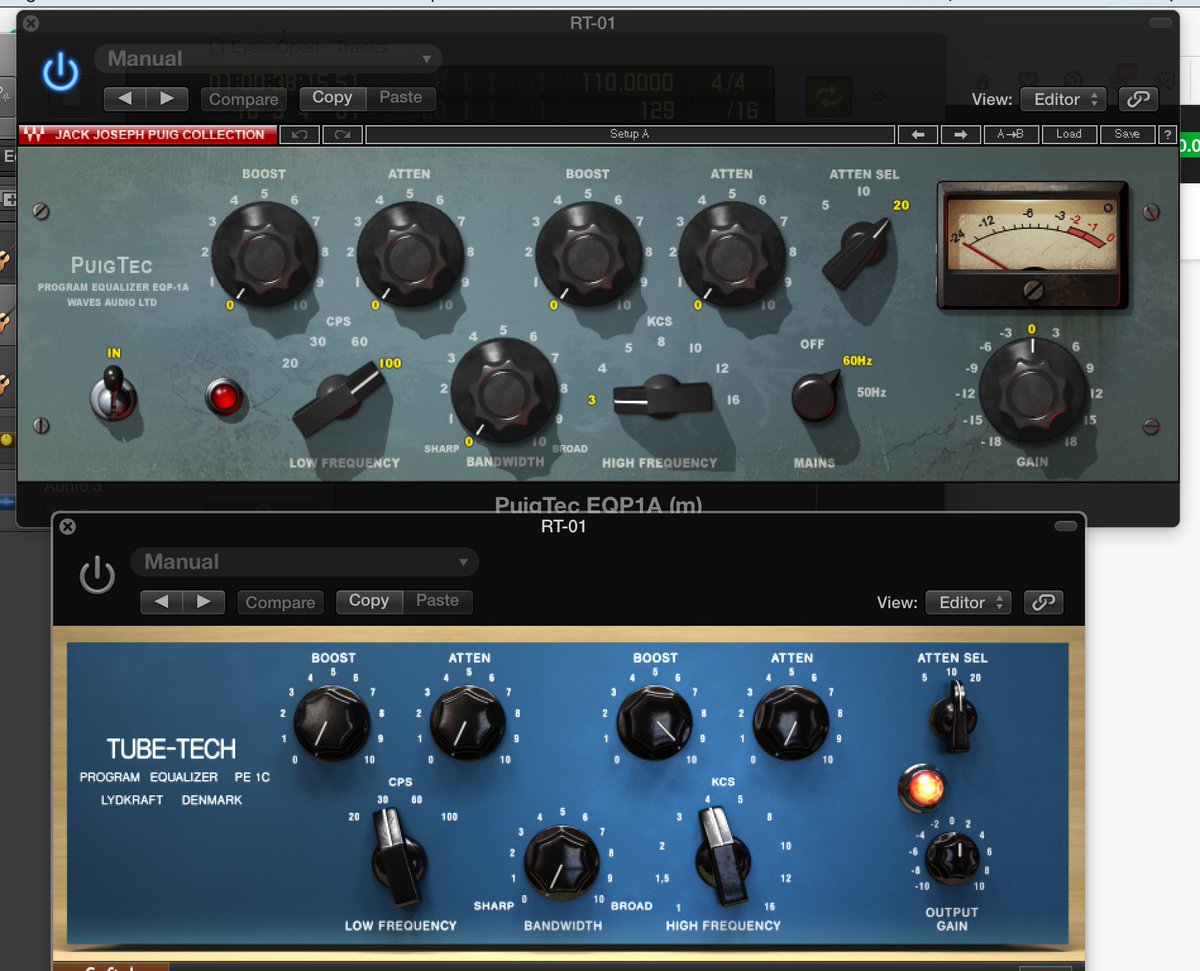
Task: Click the red indicator lamp on PuigTec
Action: click(x=224, y=397)
